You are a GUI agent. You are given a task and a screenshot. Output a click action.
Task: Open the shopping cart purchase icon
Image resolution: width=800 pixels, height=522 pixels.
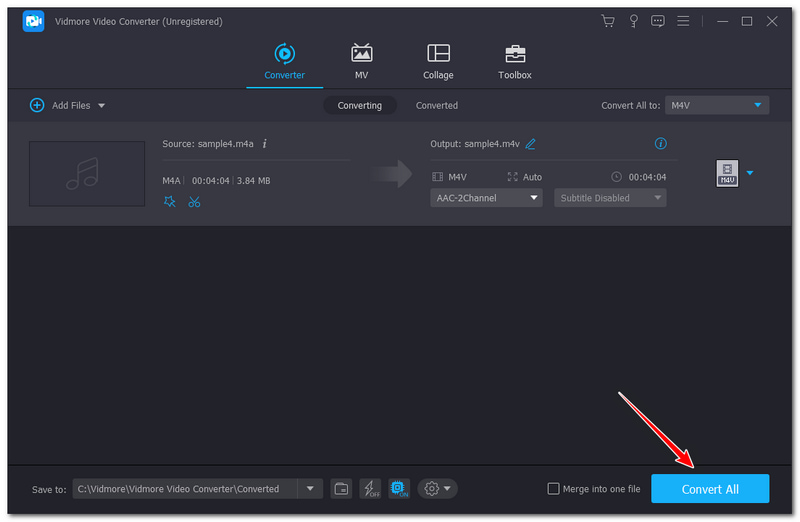point(608,21)
